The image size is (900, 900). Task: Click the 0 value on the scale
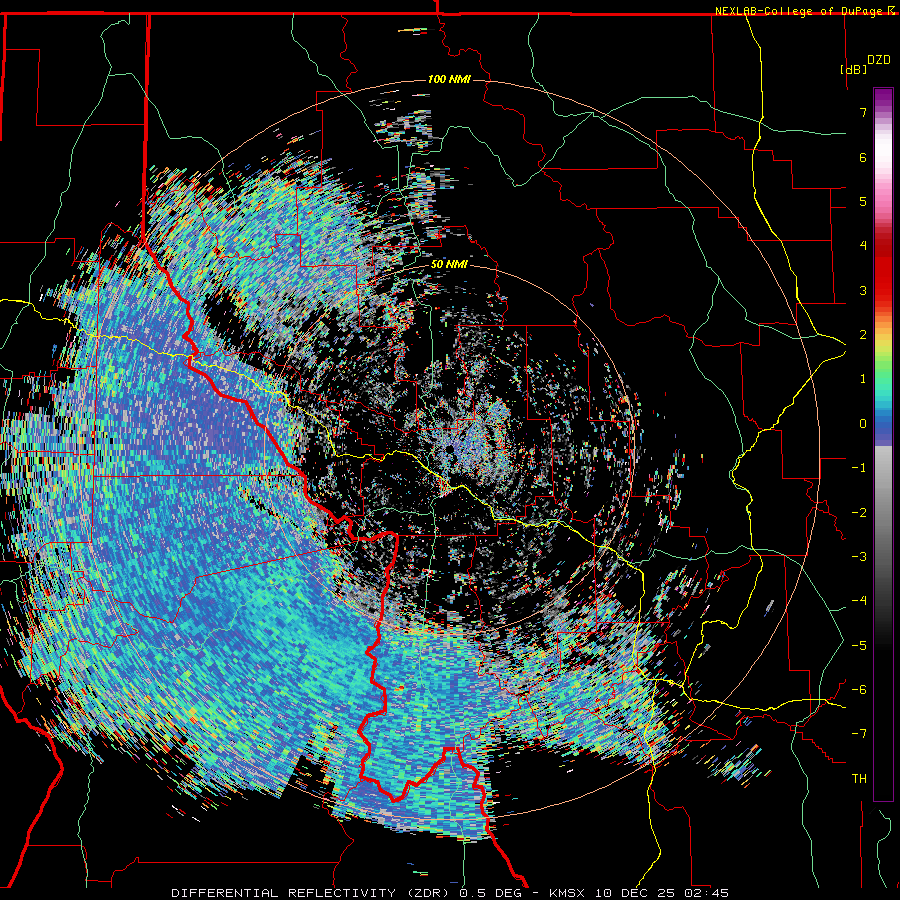863,424
